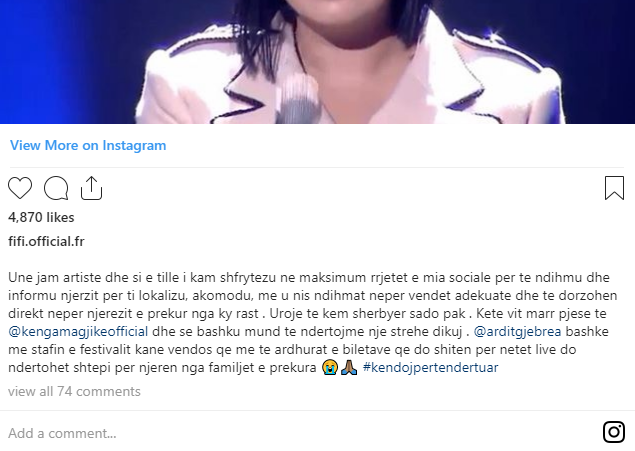Open the fifi.official.fr profile
The width and height of the screenshot is (635, 451).
46,241
